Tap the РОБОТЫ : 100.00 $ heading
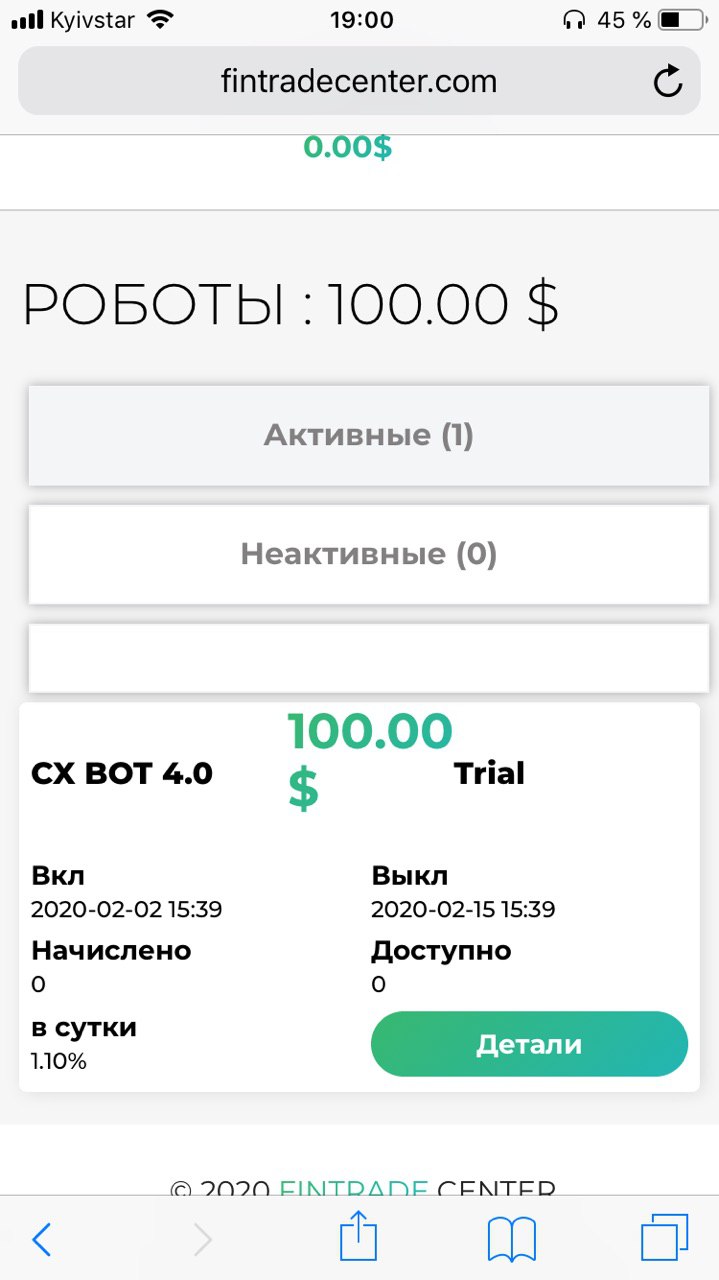719x1280 pixels. click(290, 304)
